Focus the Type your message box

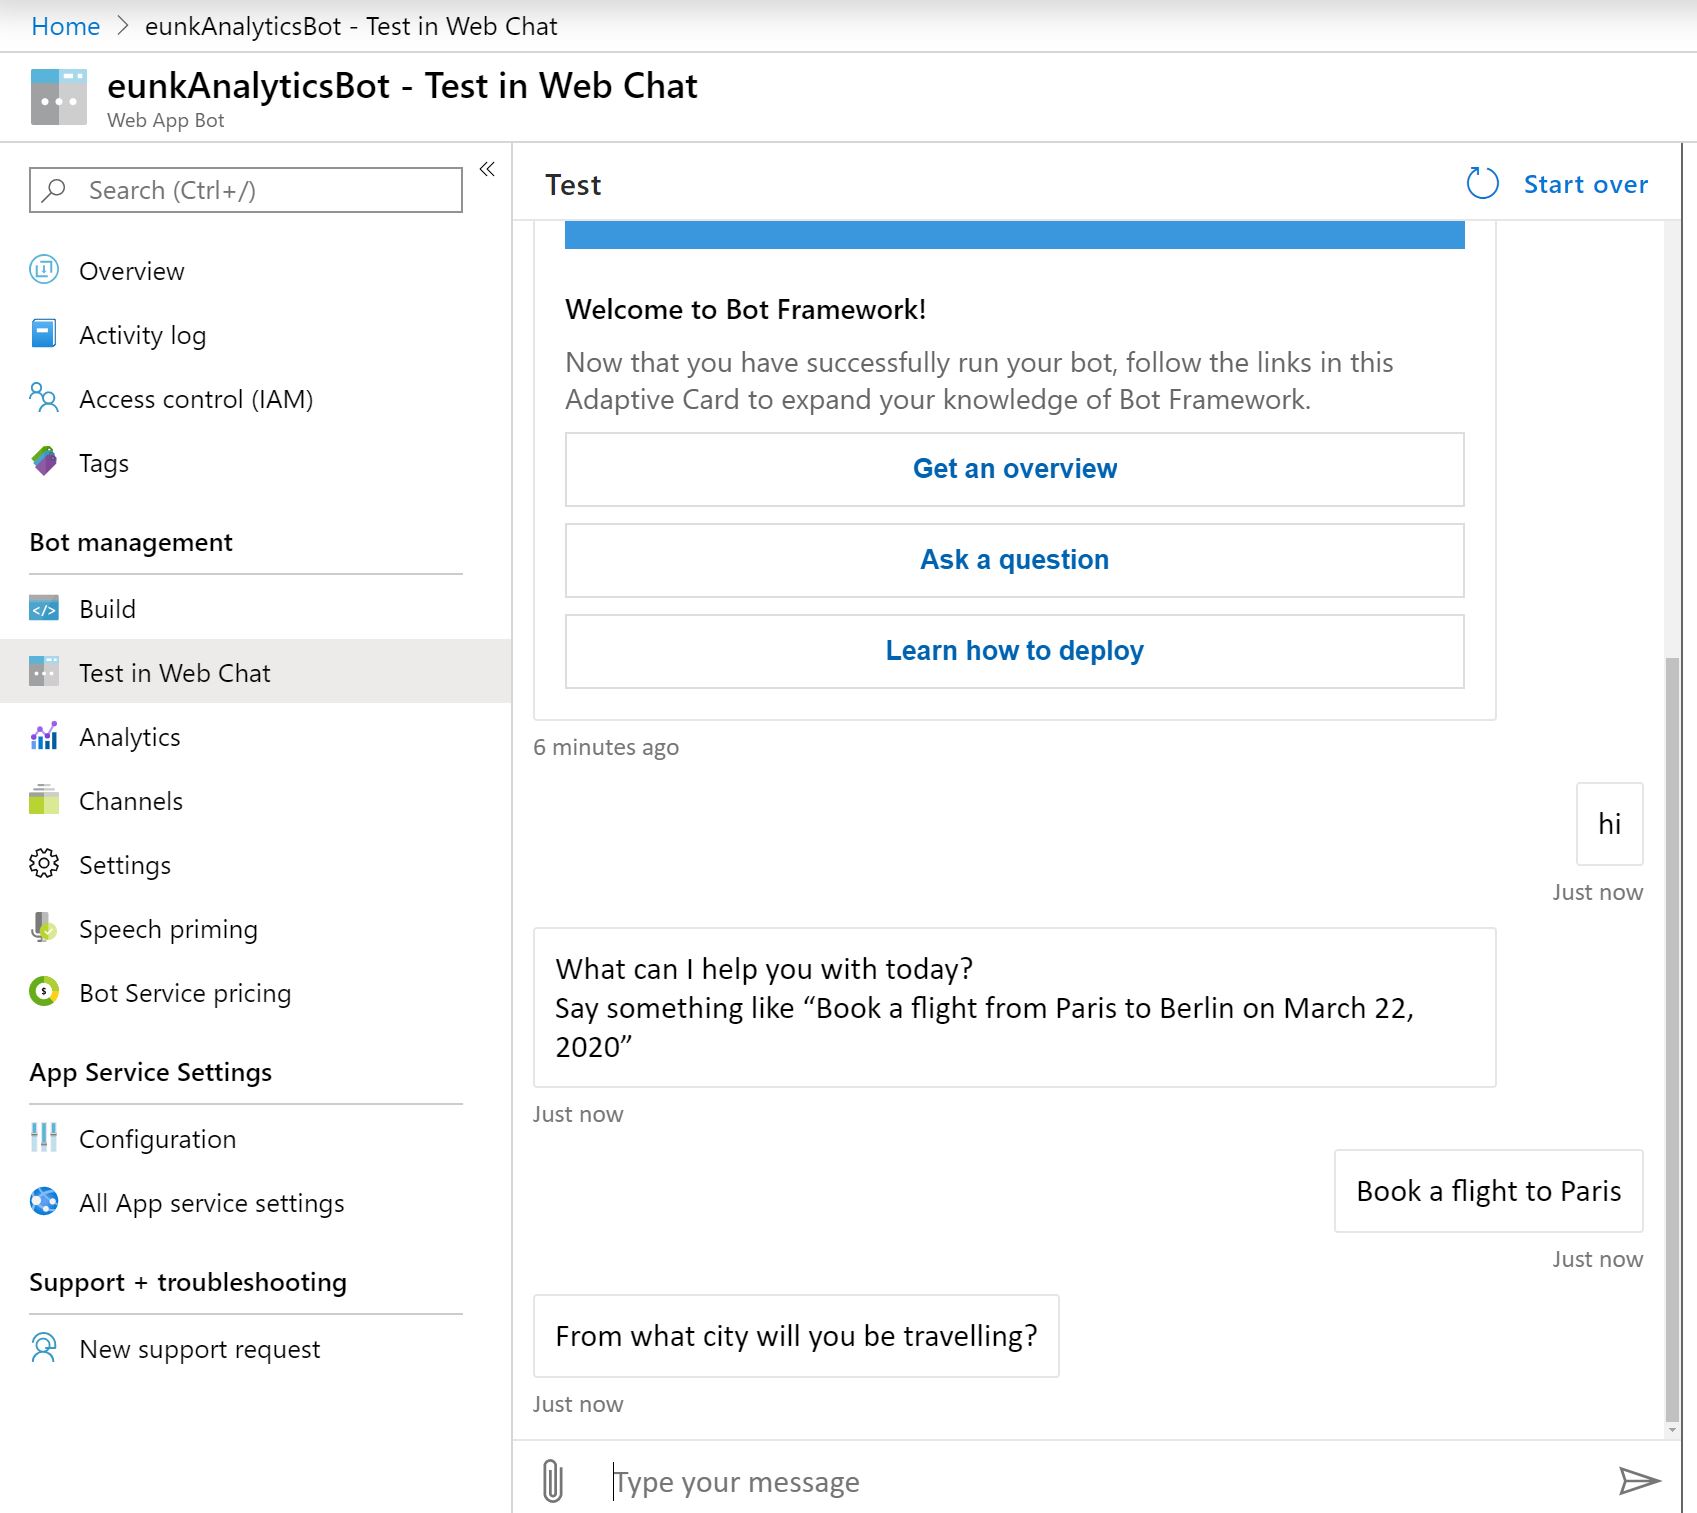1100,1481
